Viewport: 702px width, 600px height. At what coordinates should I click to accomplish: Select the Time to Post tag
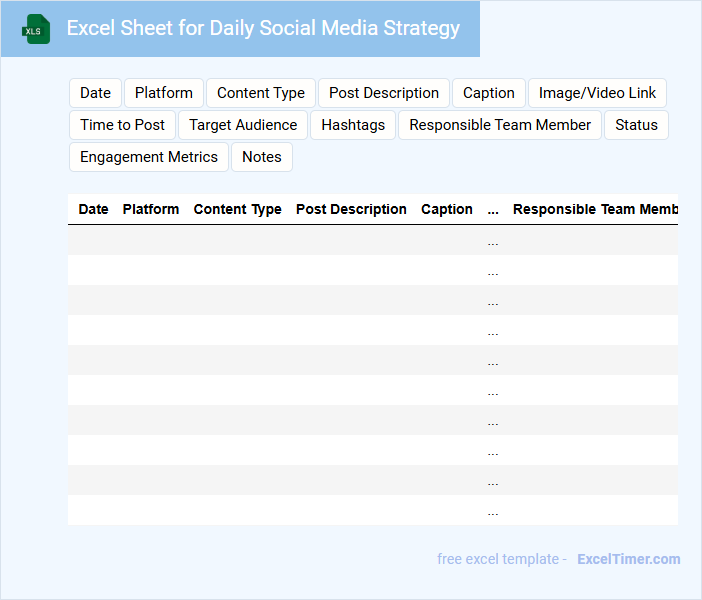(x=122, y=125)
